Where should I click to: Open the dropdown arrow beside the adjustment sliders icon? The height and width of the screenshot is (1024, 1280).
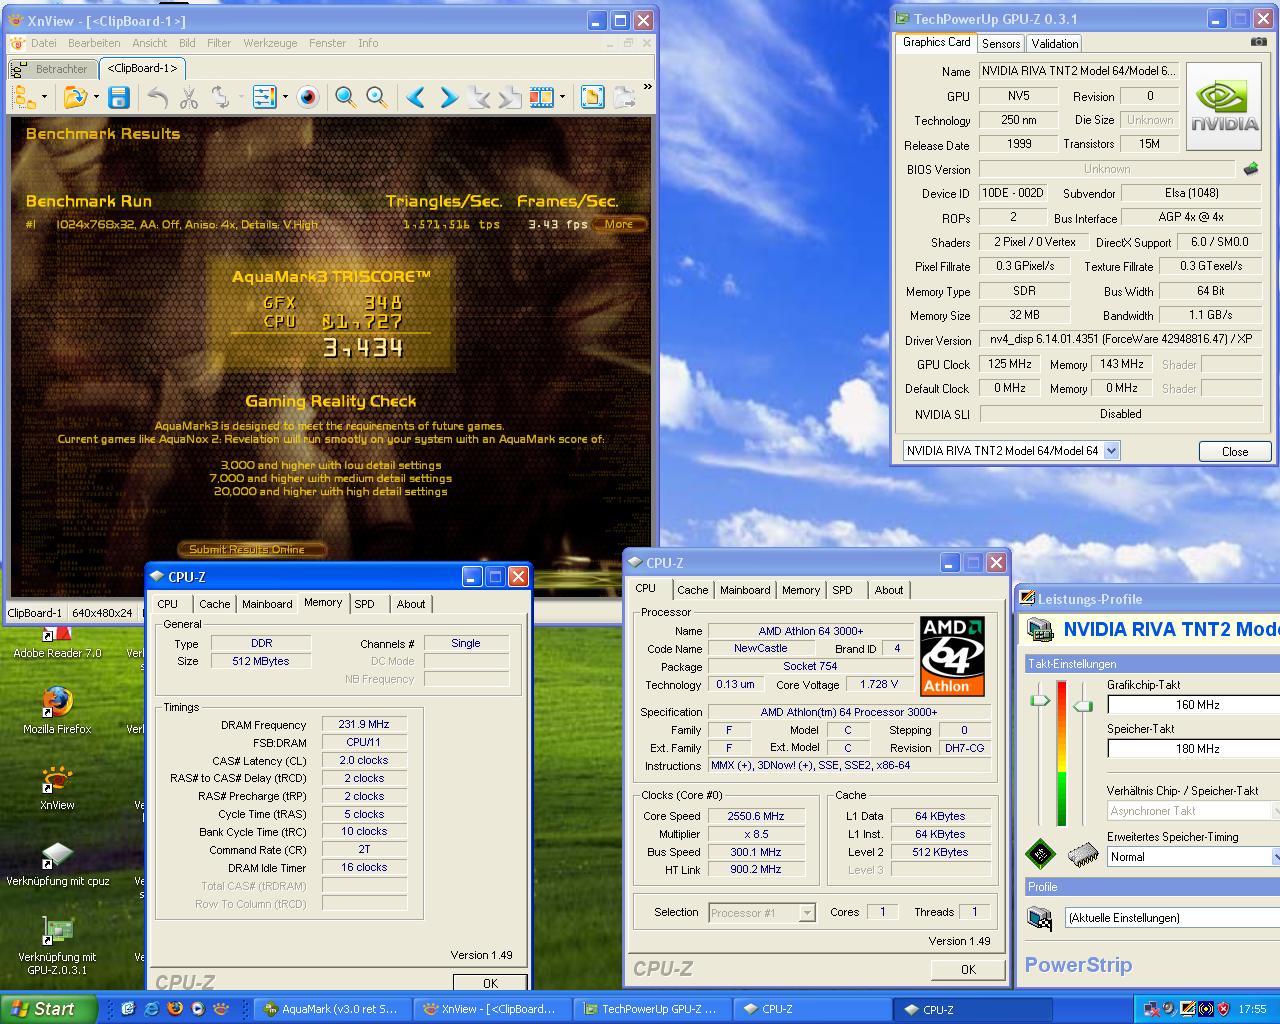coord(285,98)
